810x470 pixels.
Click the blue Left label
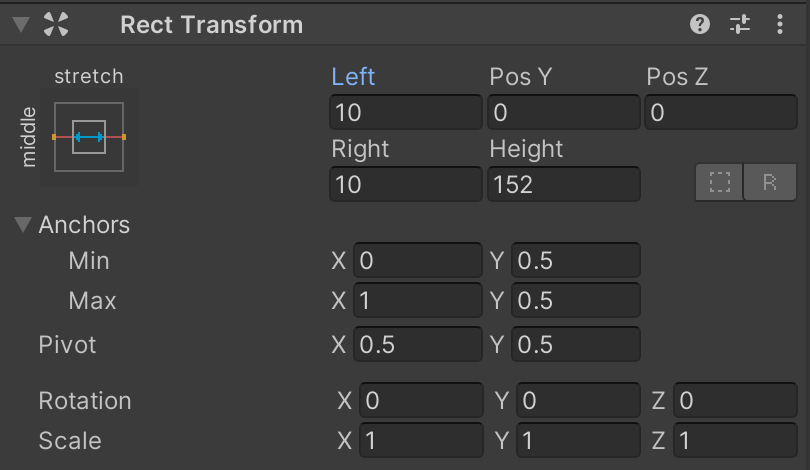(x=353, y=77)
